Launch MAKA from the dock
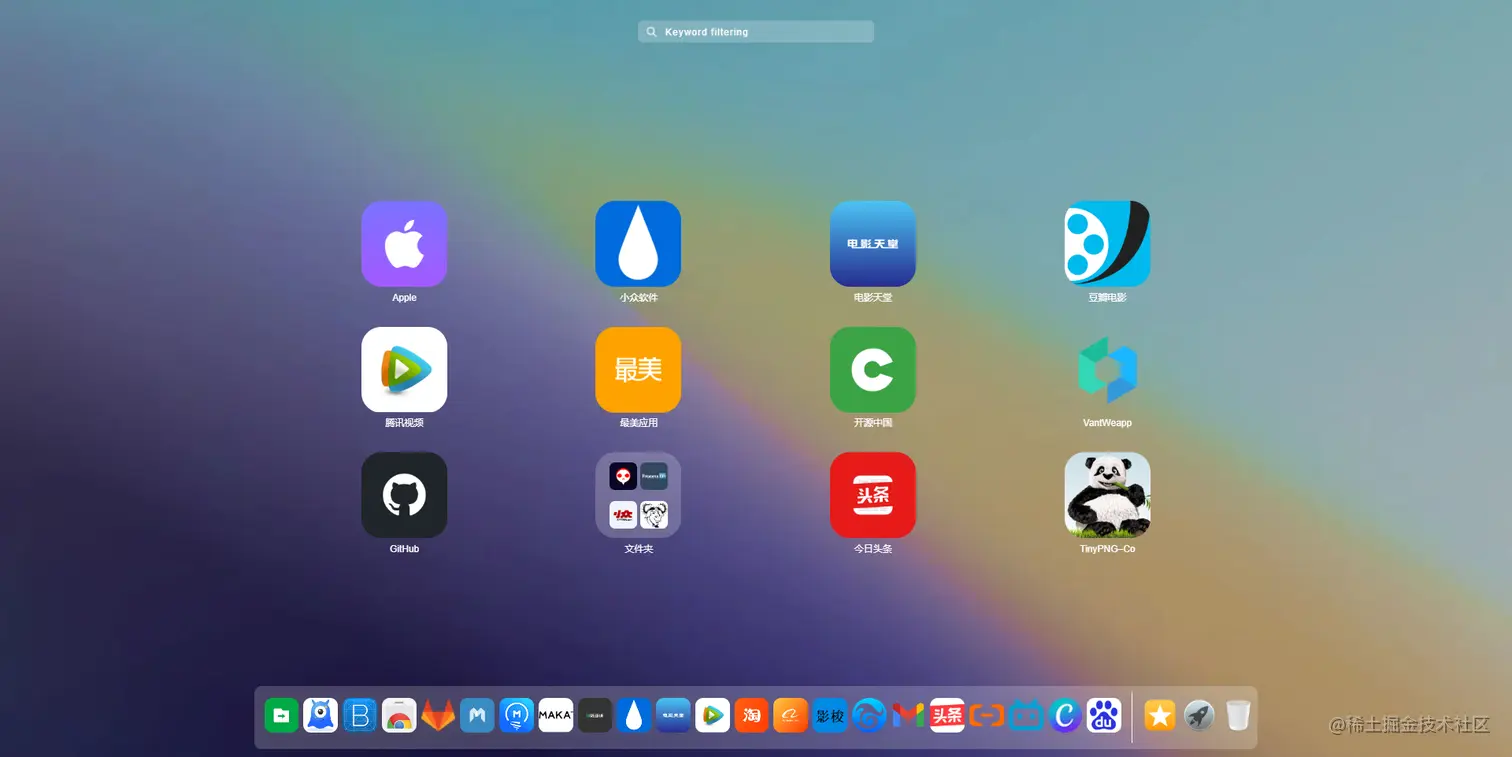 [x=555, y=715]
